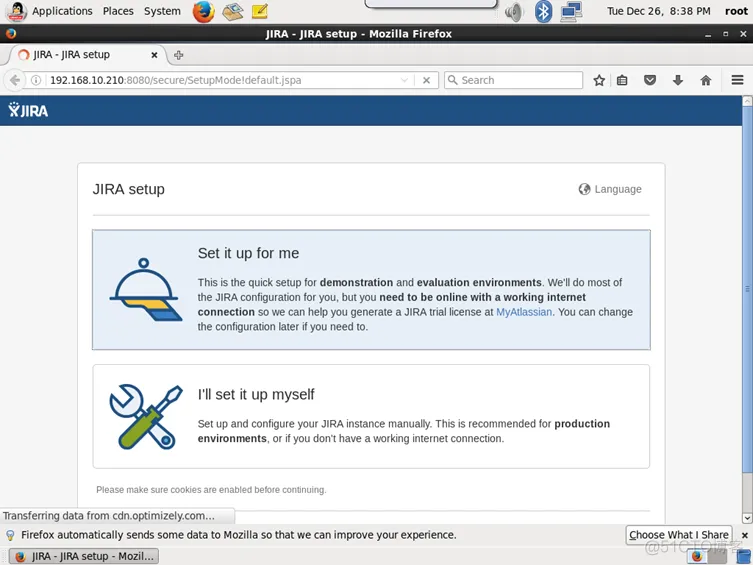Click the Search input field
Viewport: 753px width, 565px height.
(x=513, y=80)
